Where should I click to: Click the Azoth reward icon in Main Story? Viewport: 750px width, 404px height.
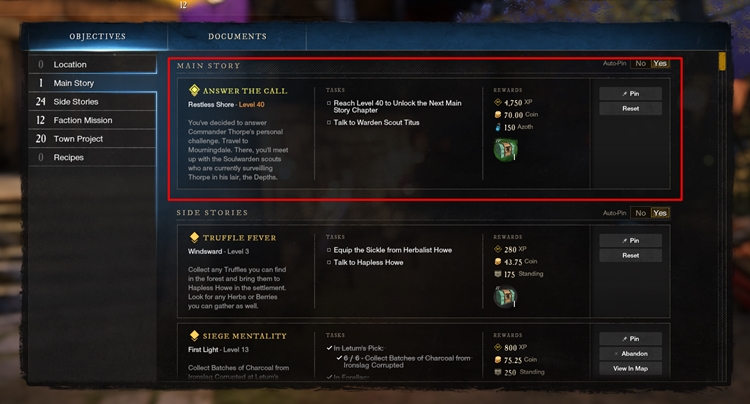(x=498, y=128)
